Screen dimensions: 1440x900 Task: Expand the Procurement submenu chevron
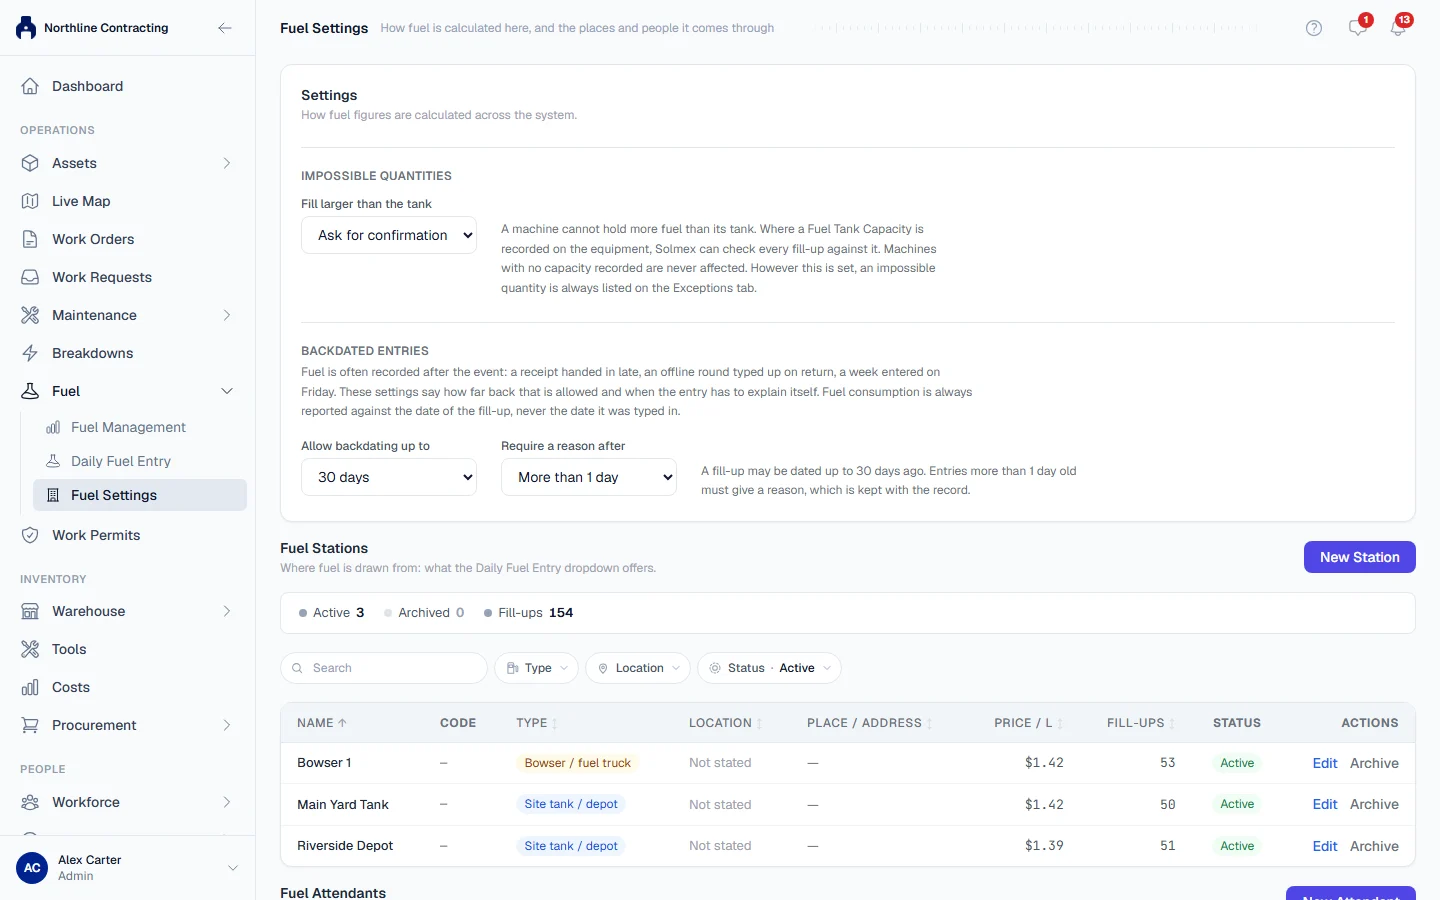227,725
